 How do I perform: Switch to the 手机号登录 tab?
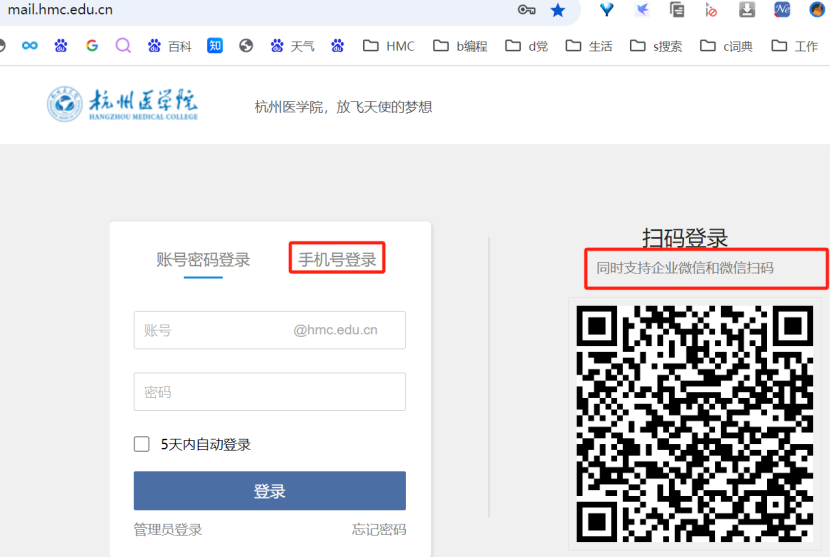click(337, 259)
